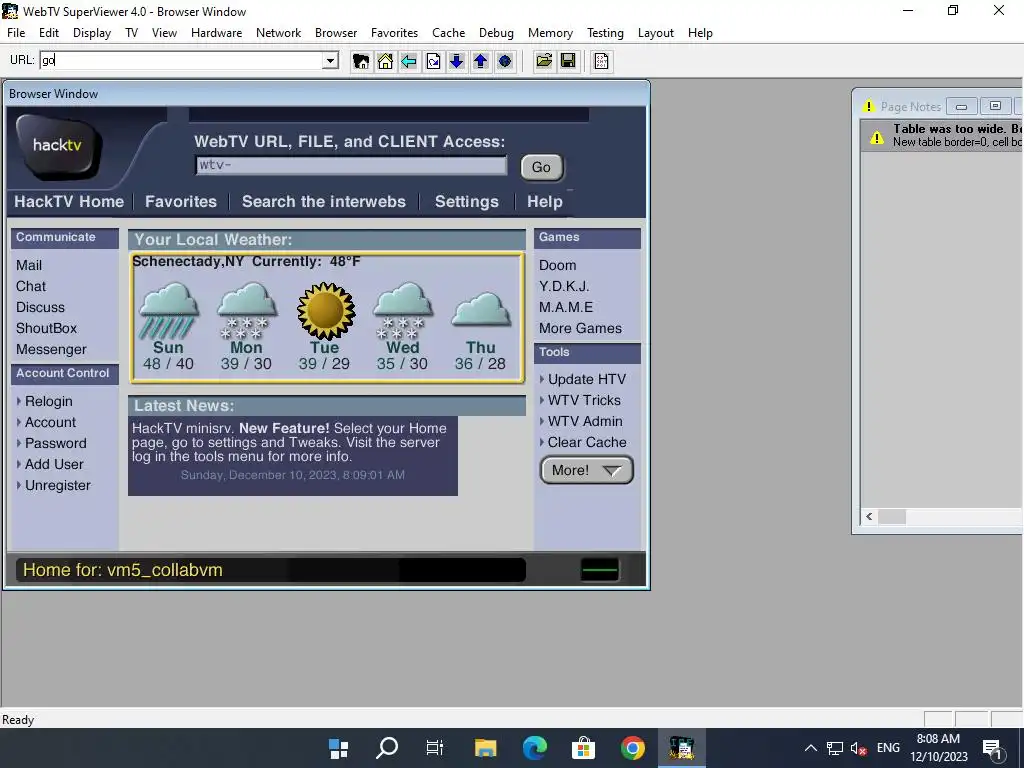Click Wednesday's snow cloud weather icon

coord(402,310)
